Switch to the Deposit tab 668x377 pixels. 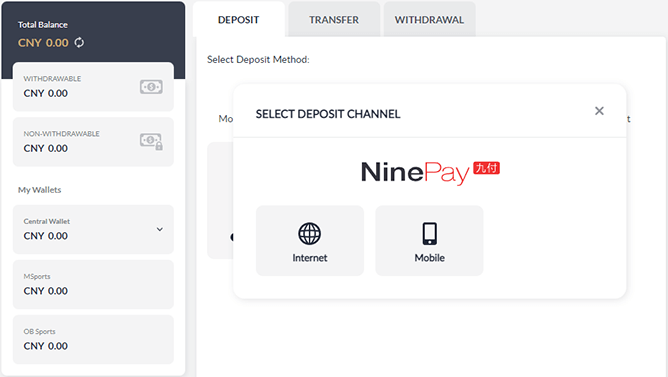point(239,20)
